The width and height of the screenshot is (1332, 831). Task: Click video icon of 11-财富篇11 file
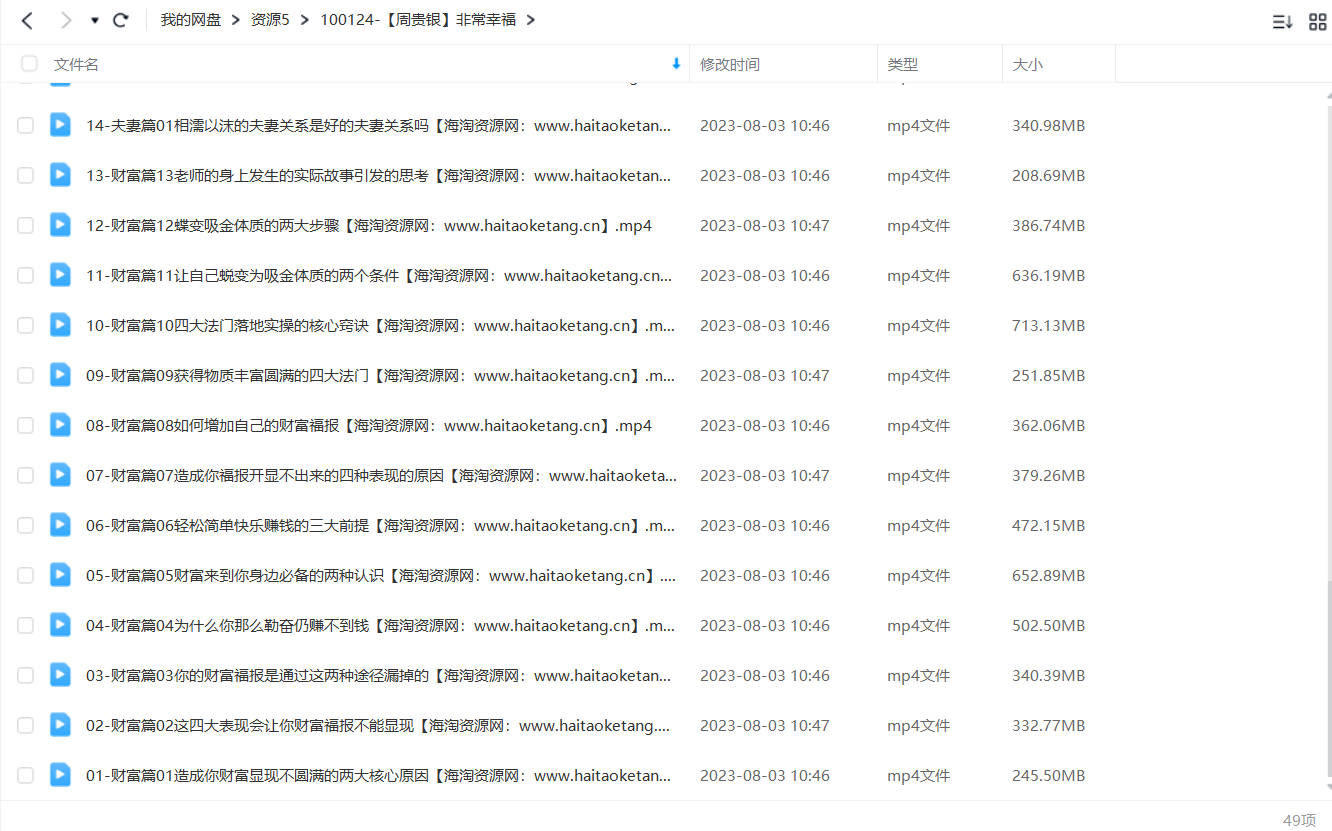click(61, 274)
